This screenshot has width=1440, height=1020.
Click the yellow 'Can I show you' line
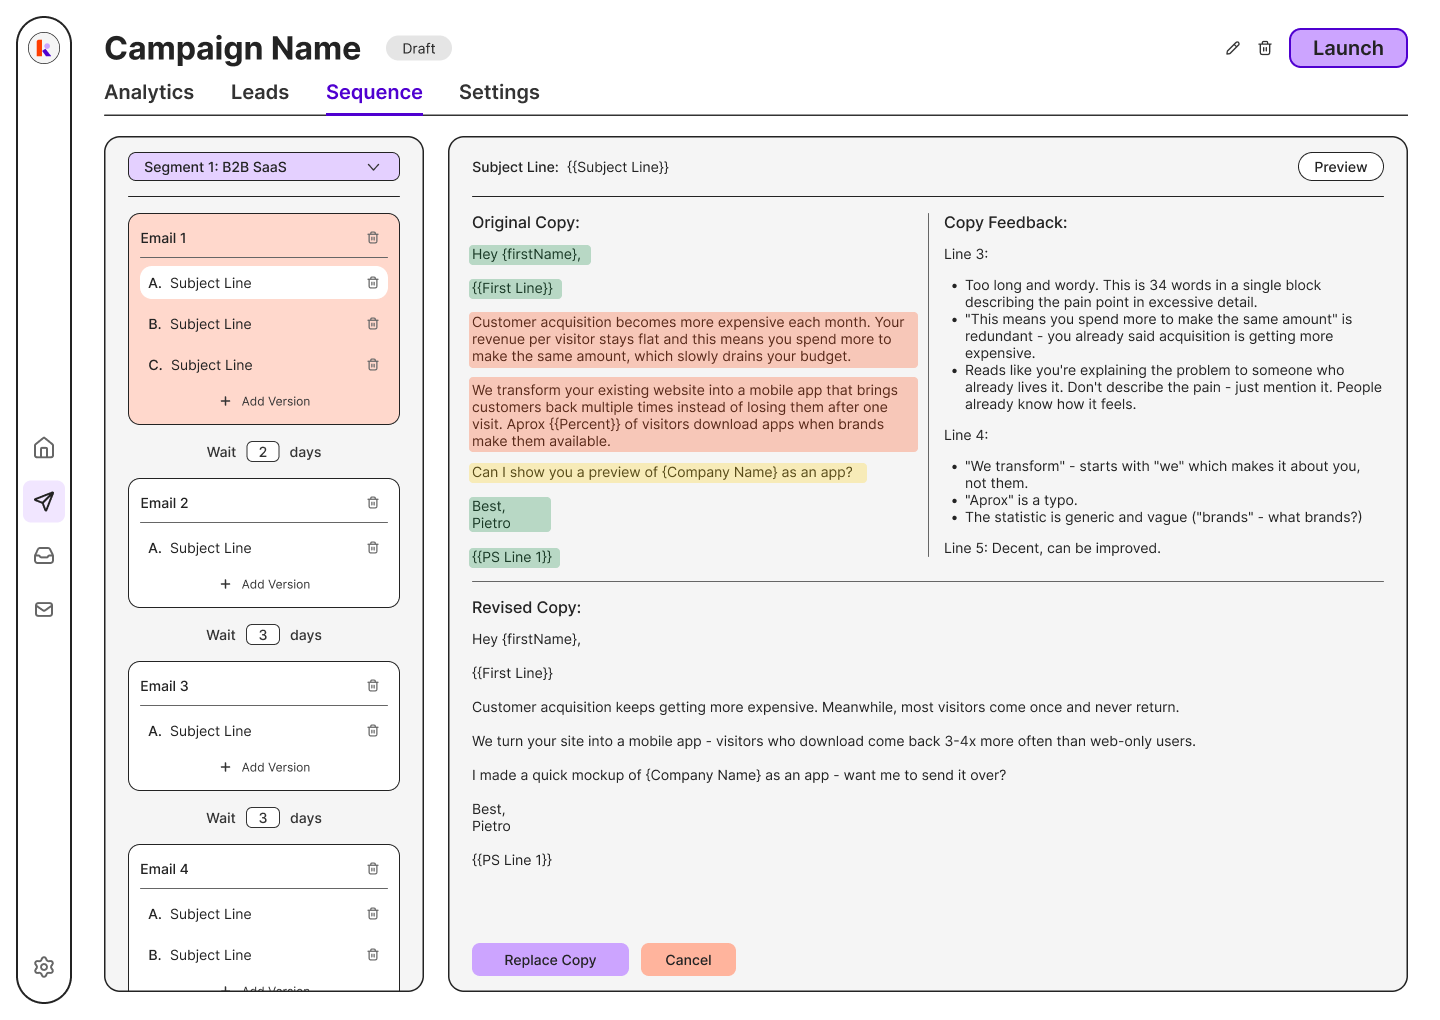pos(668,473)
